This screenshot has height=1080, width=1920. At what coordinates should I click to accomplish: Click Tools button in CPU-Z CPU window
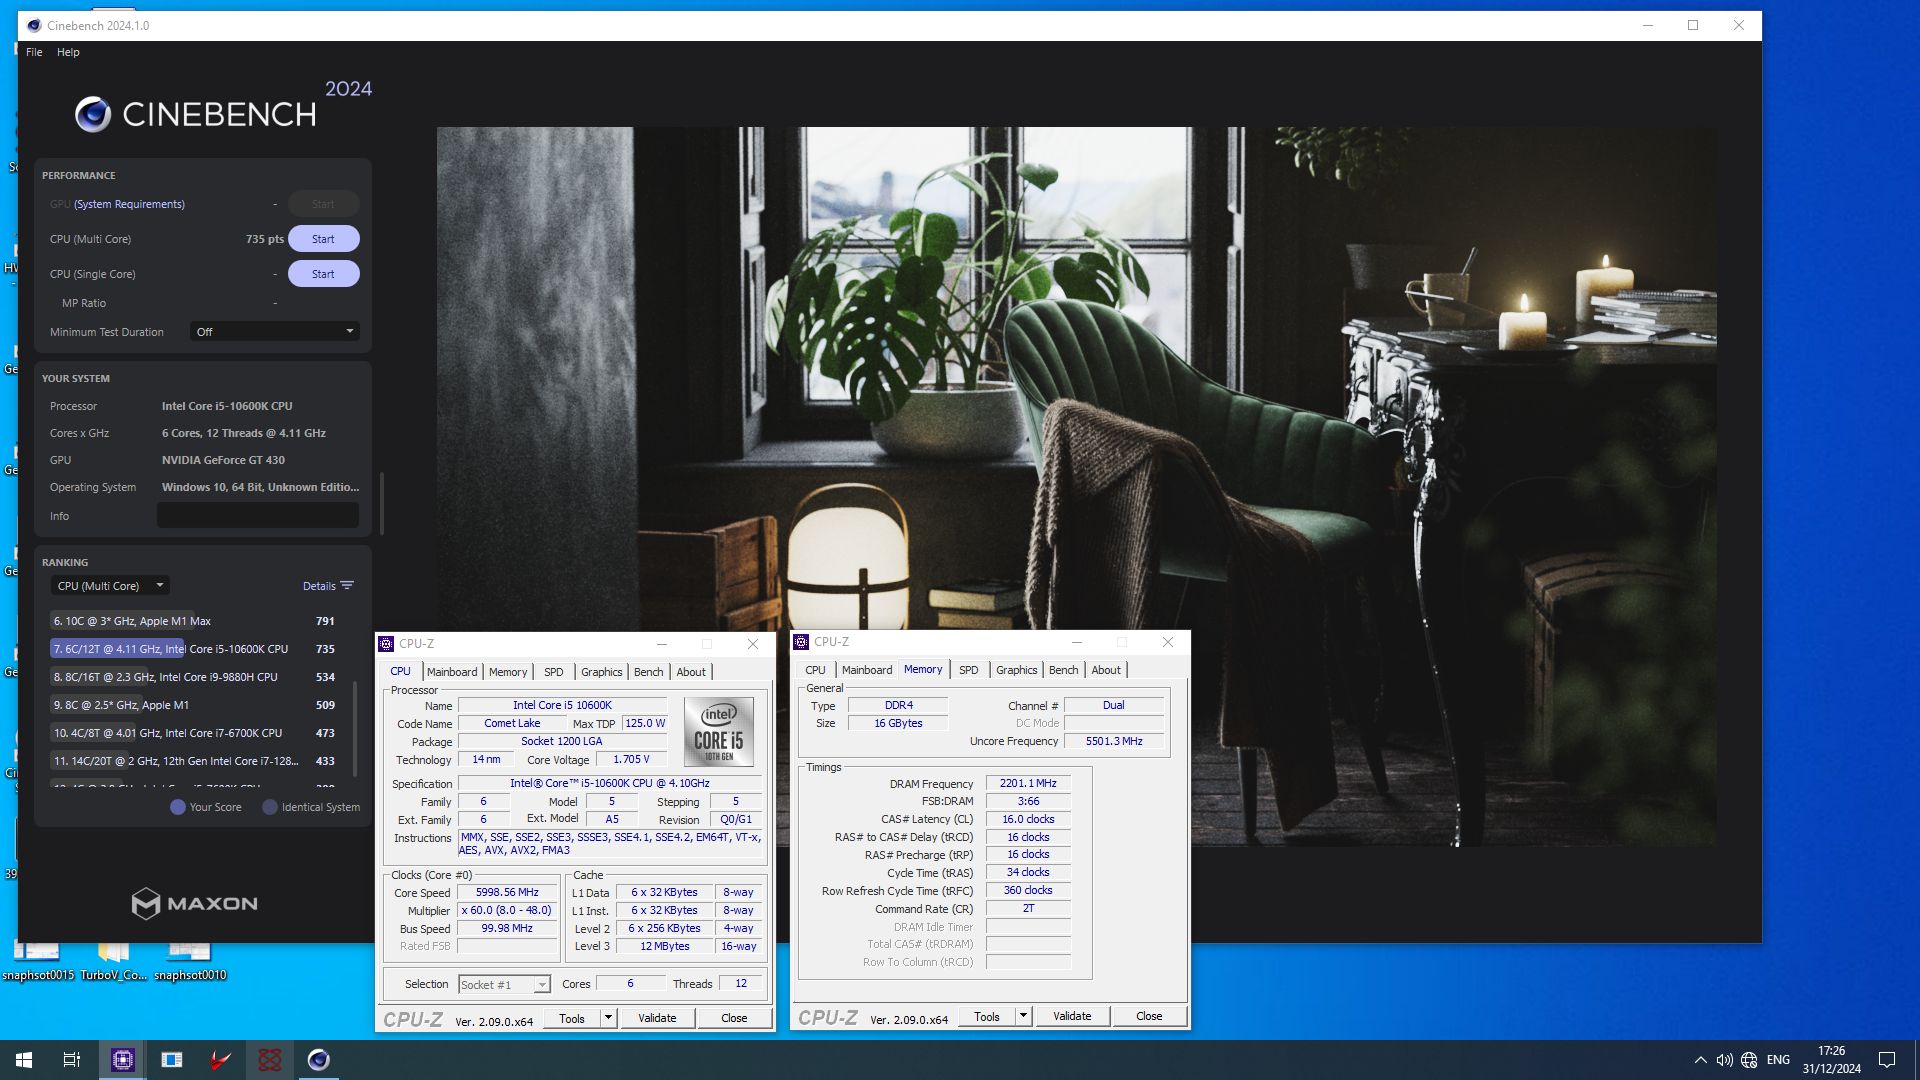click(x=572, y=1019)
